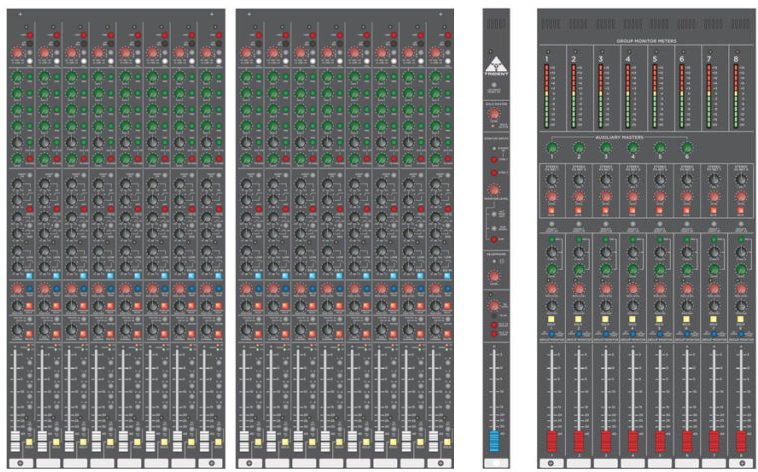Click the white fader on leftmost input channel
Viewport: 758px width, 472px height.
click(x=17, y=440)
